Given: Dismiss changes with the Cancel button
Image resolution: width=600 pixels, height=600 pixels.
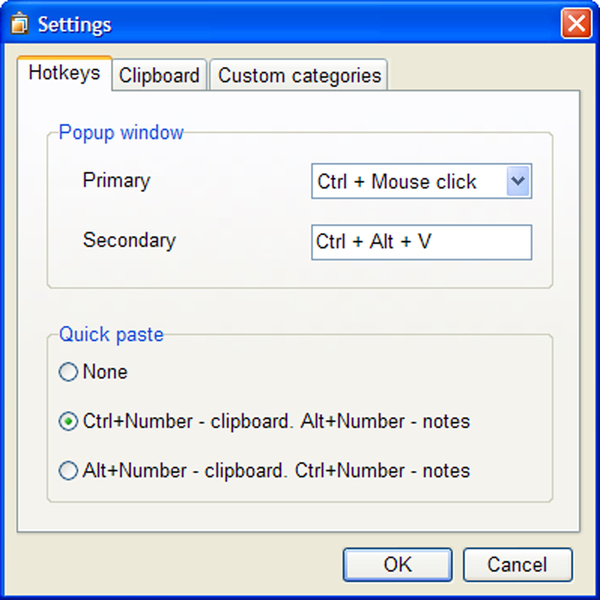Looking at the screenshot, I should pos(518,565).
